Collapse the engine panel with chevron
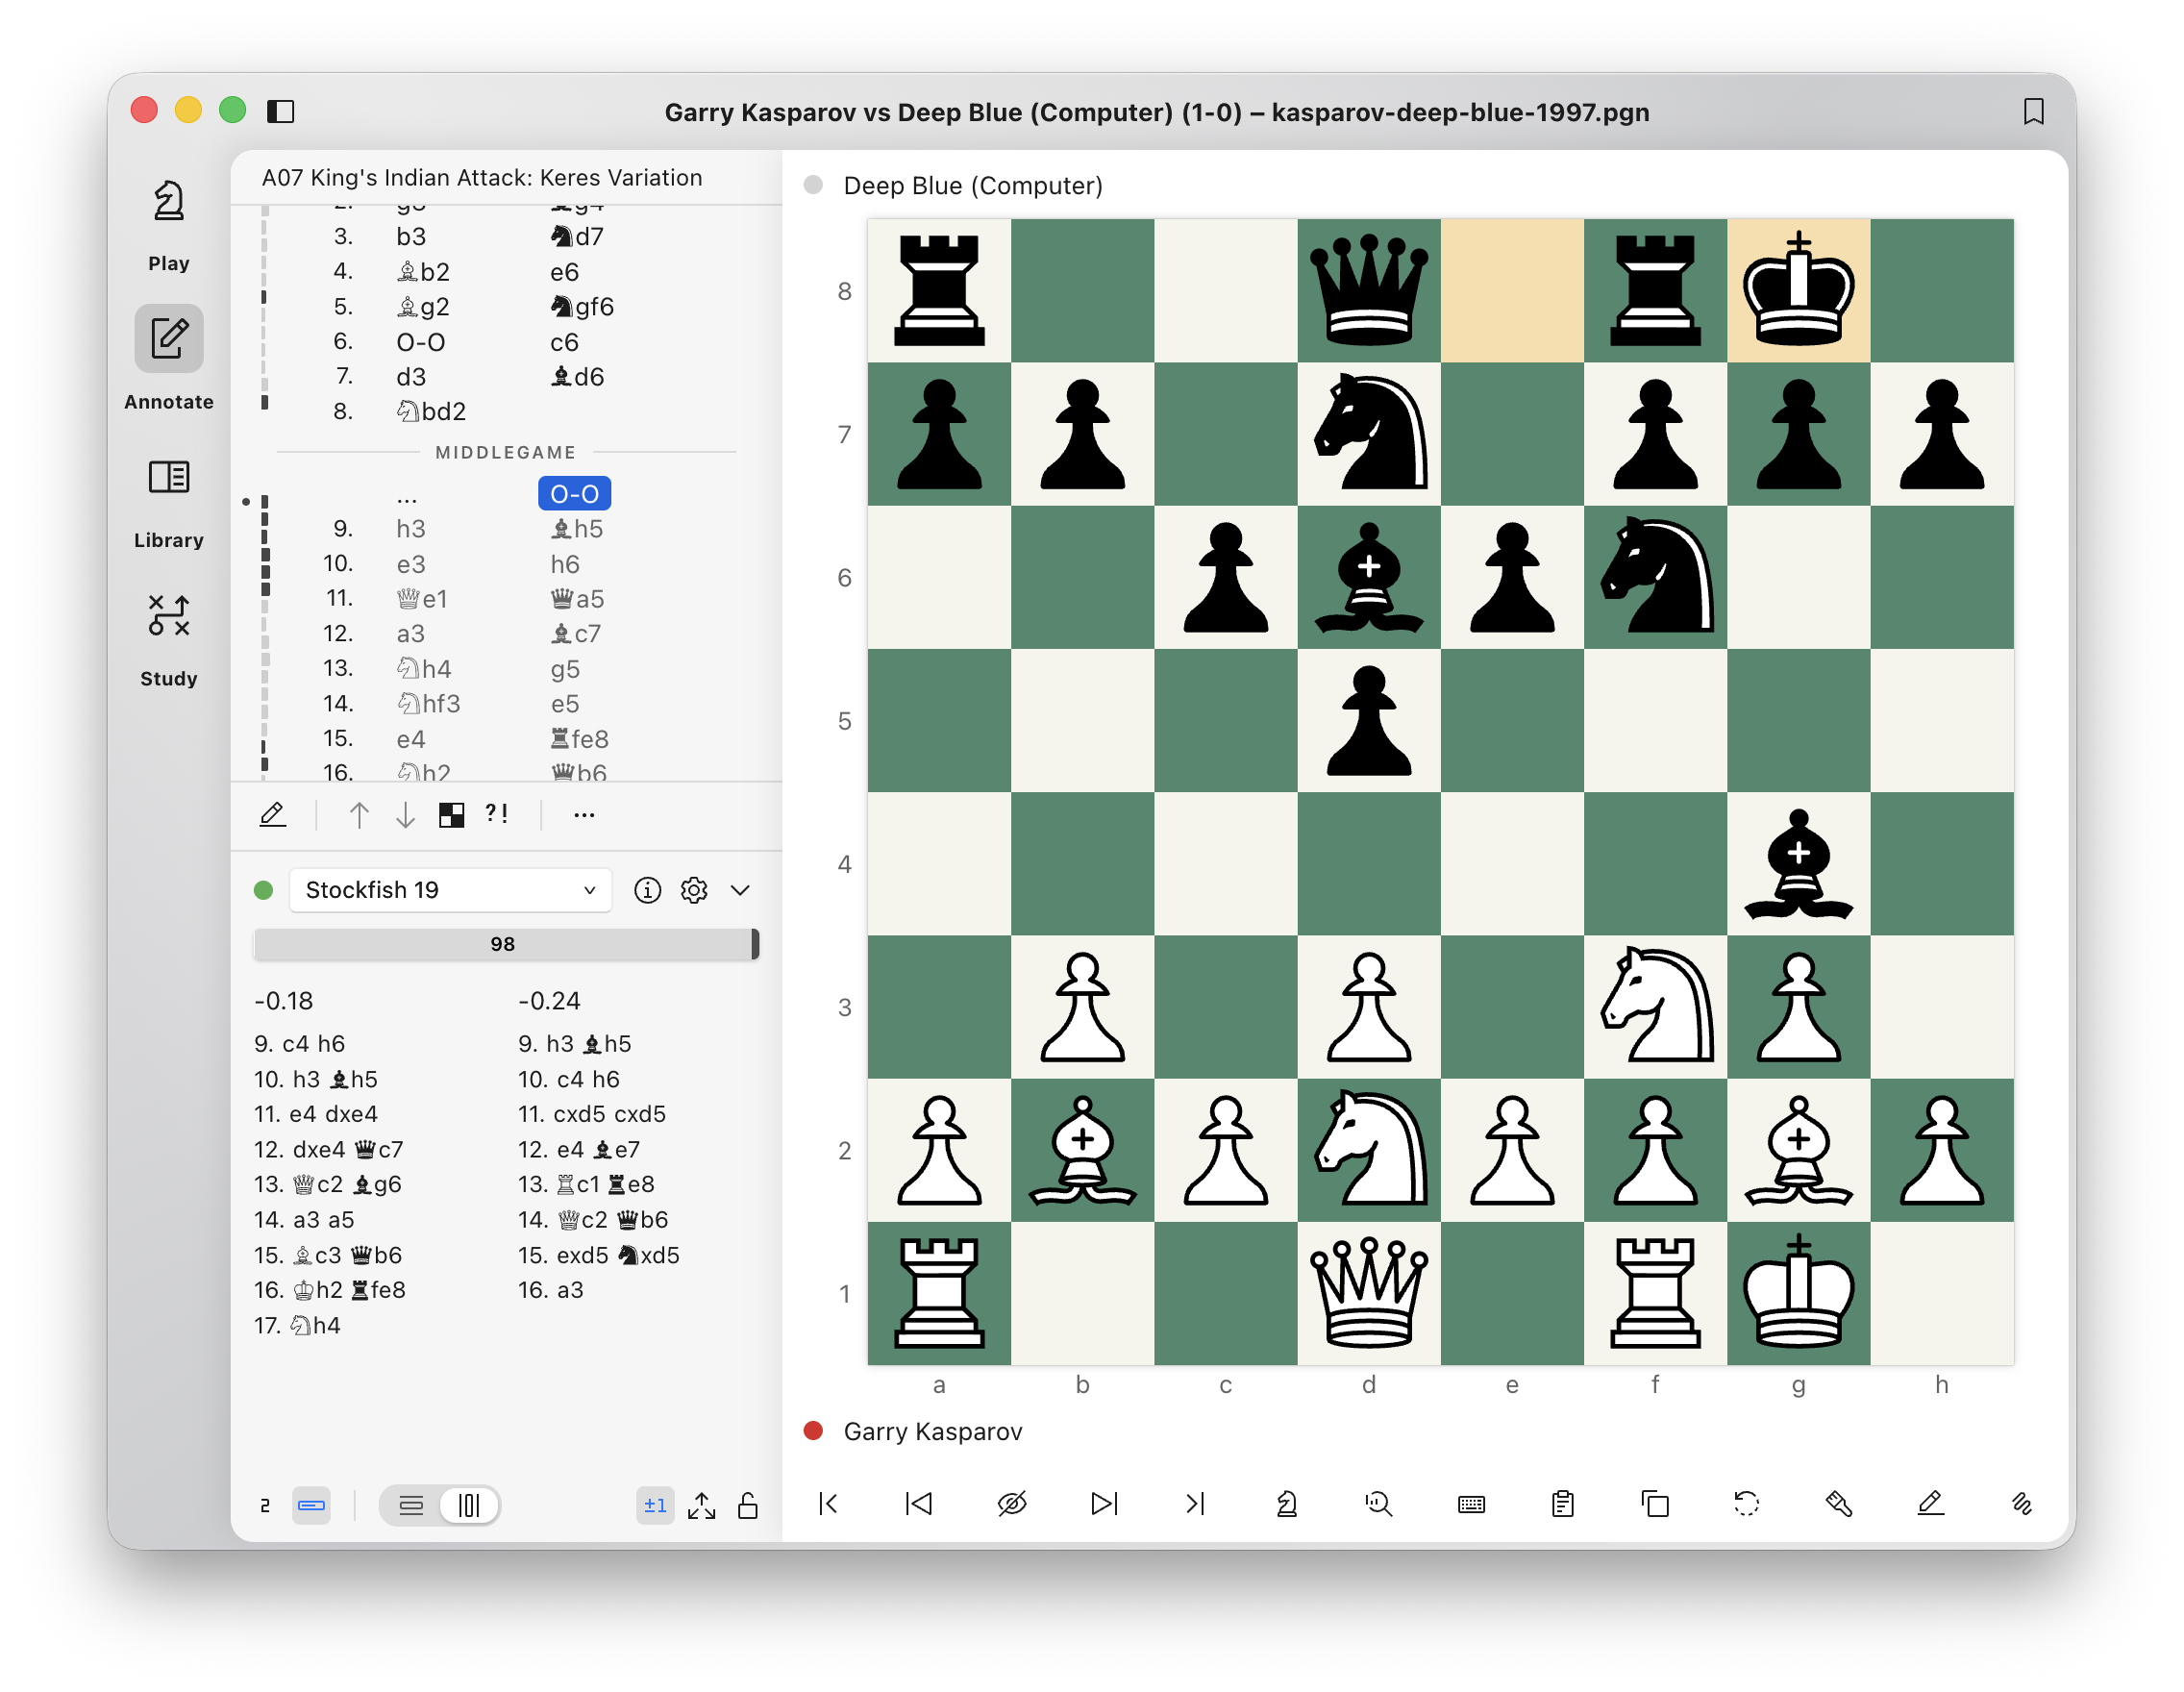Viewport: 2184px width, 1692px height. click(740, 890)
